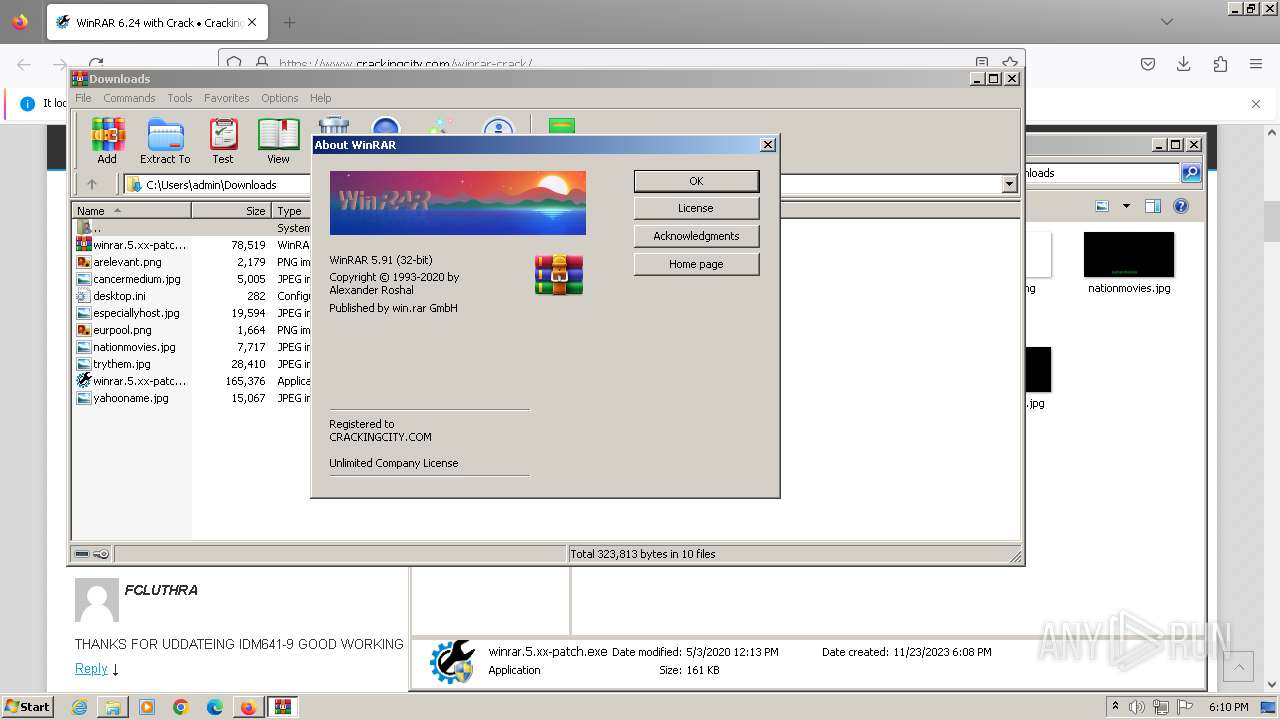
Task: Click the Extract To toolbar icon
Action: 165,141
